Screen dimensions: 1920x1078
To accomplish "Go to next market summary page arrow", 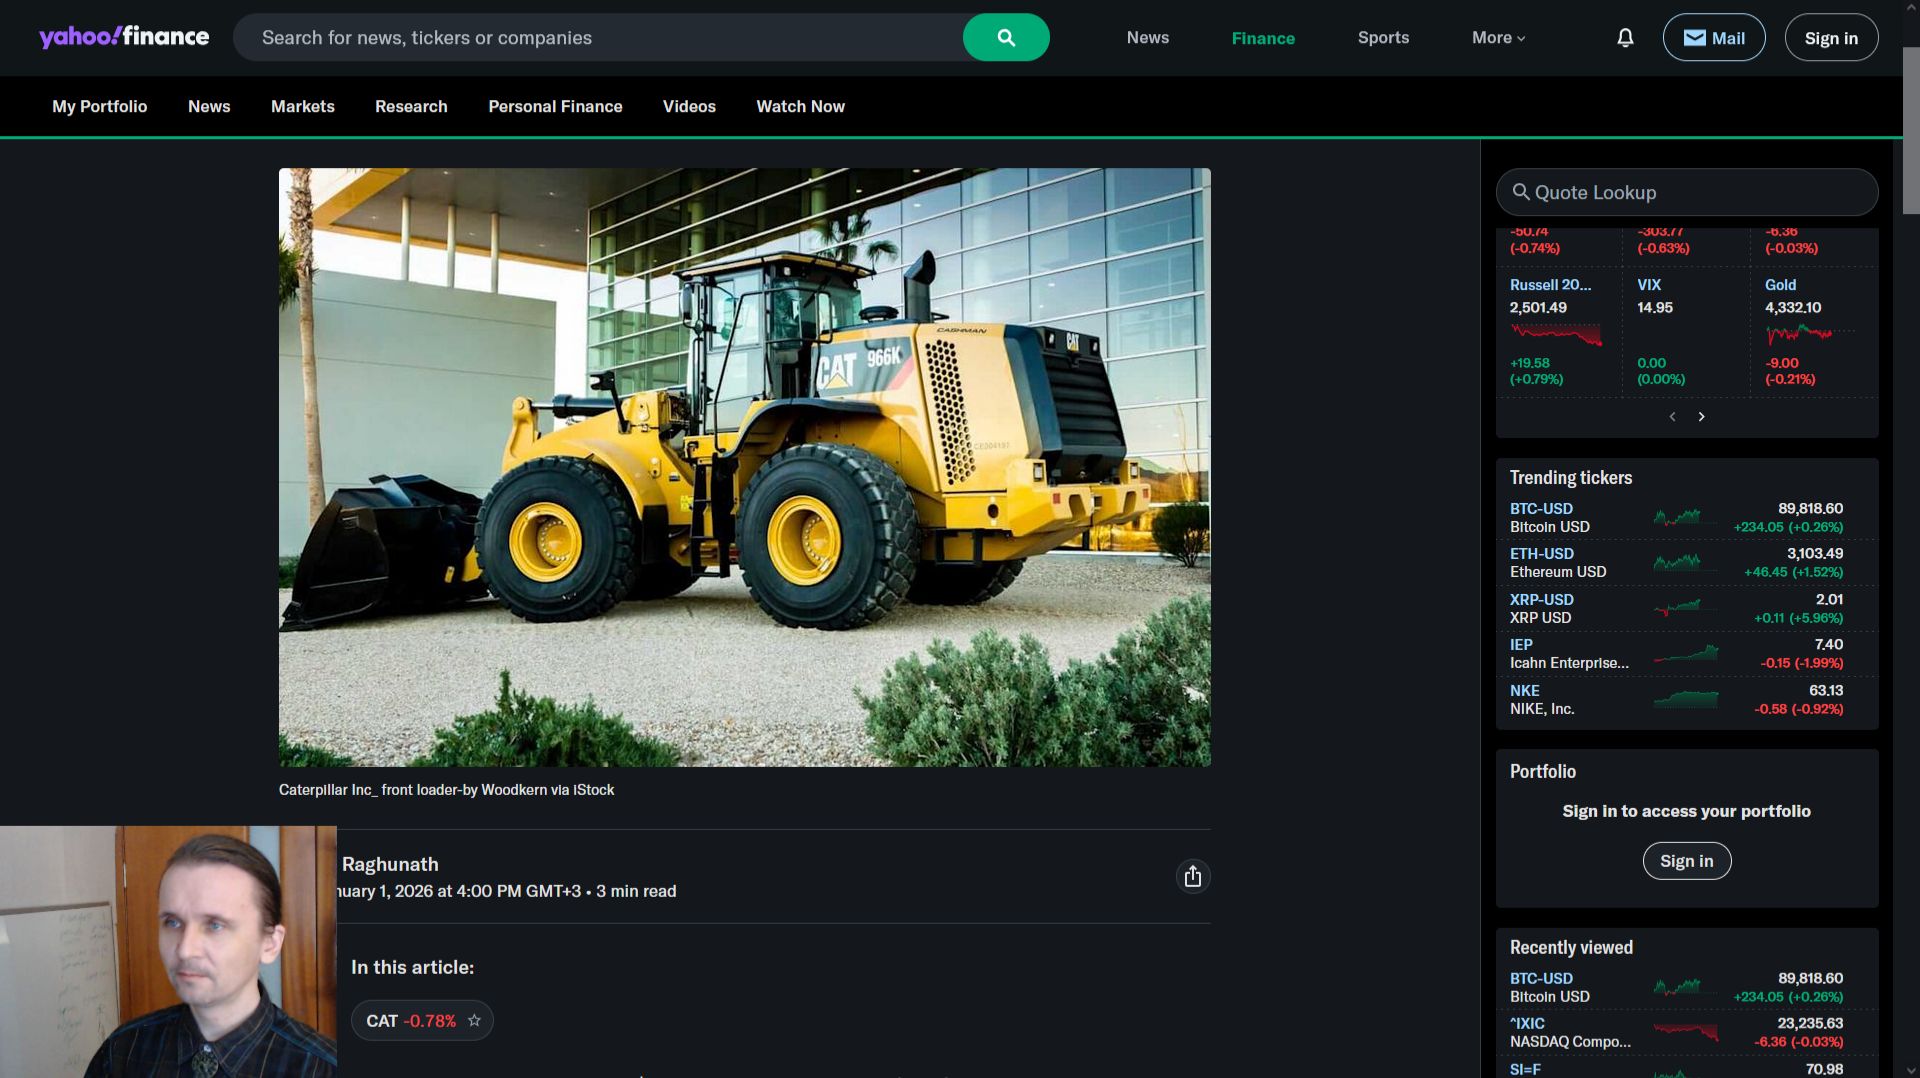I will point(1701,417).
